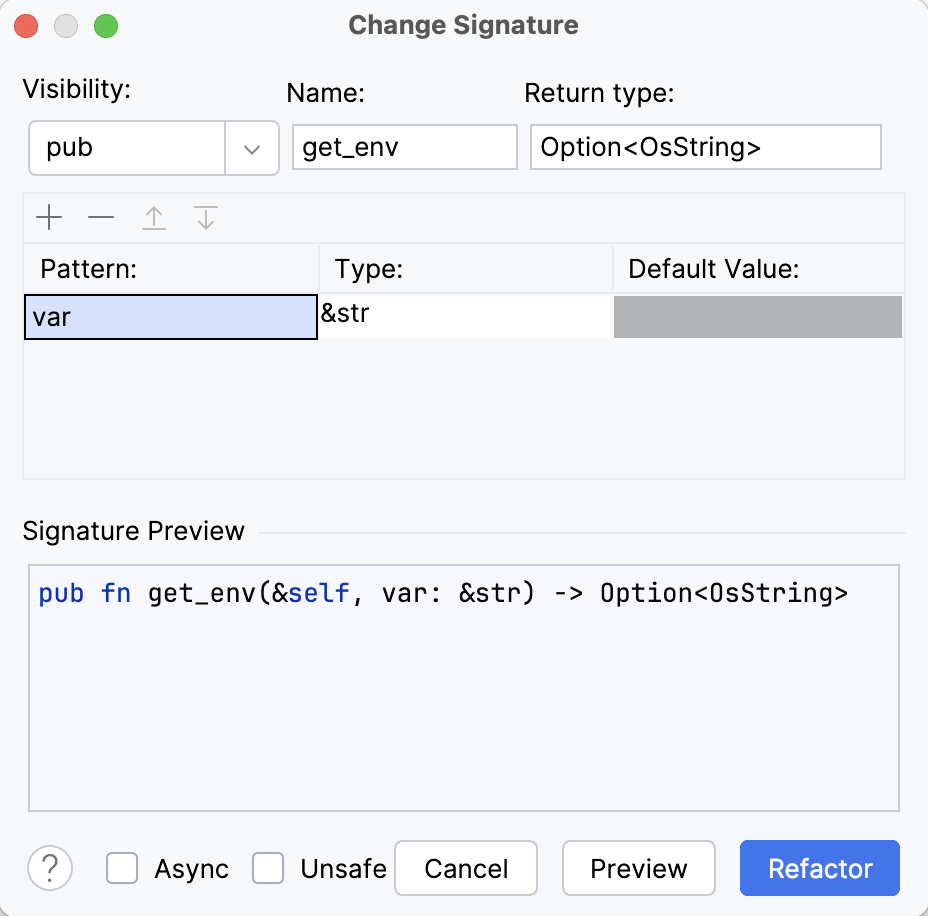This screenshot has height=916, width=928.
Task: Open the Preview of changes
Action: (638, 868)
